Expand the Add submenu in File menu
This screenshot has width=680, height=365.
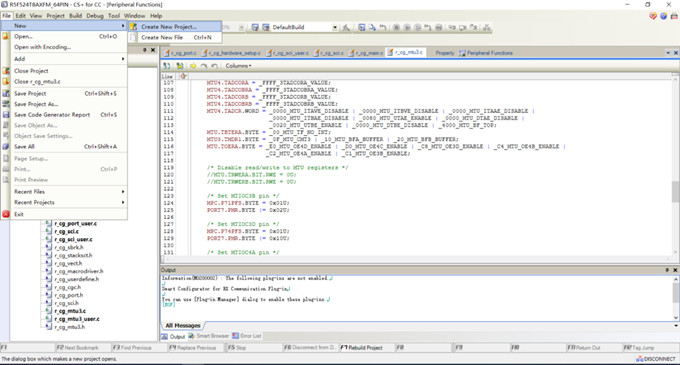point(64,59)
